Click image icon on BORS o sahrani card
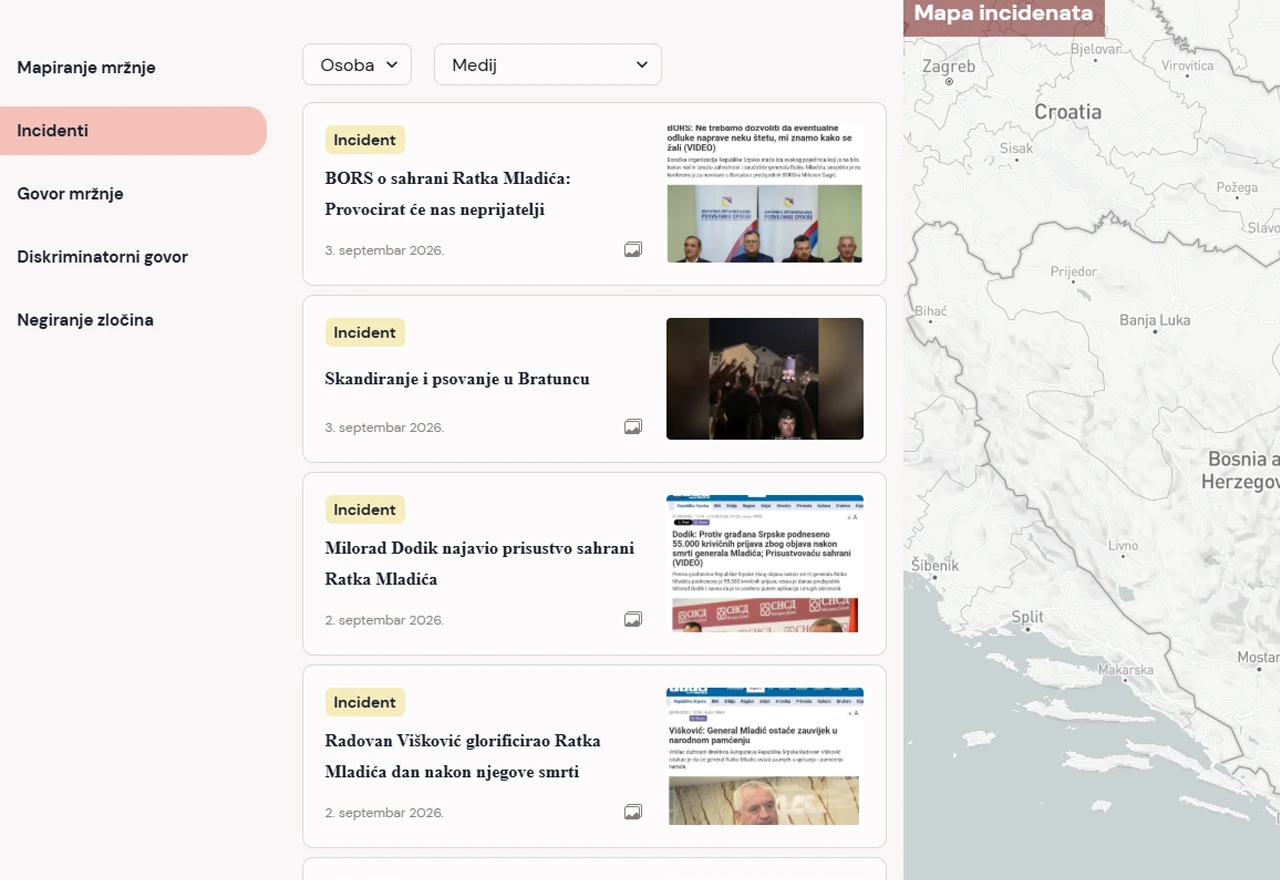 click(x=633, y=250)
